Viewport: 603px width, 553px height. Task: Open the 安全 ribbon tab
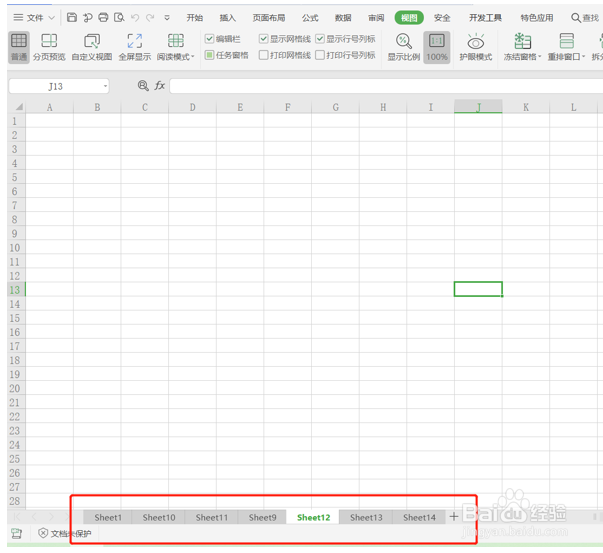[x=442, y=18]
